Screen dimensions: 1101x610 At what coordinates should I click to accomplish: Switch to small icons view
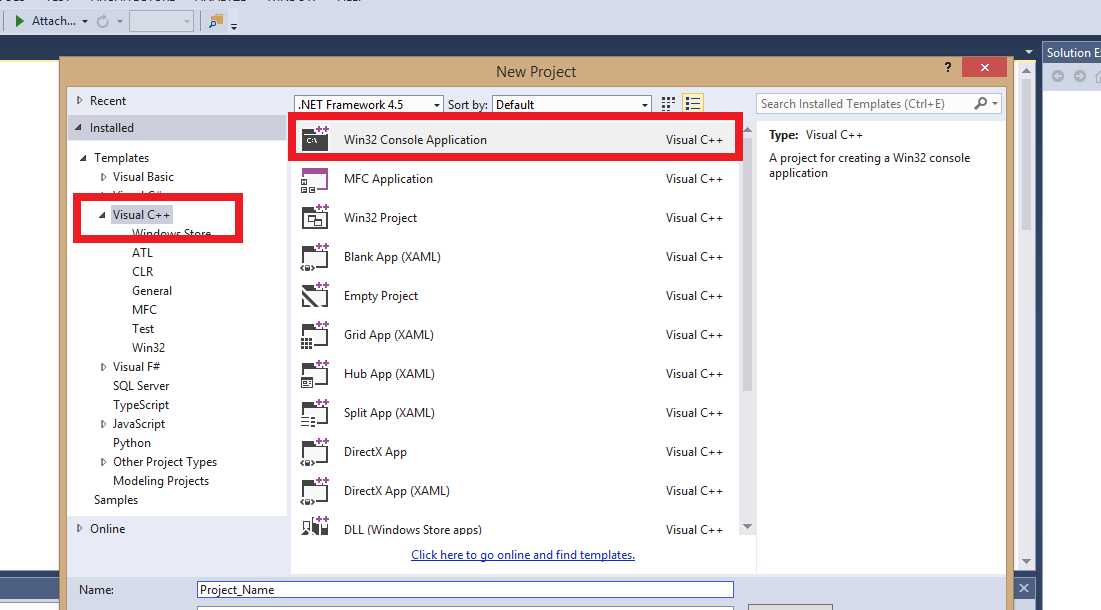point(669,104)
